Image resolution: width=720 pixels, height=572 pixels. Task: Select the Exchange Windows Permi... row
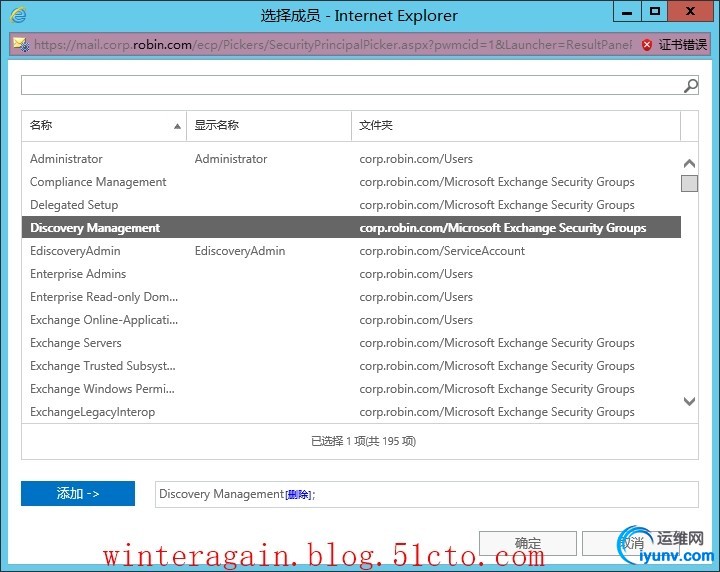351,388
